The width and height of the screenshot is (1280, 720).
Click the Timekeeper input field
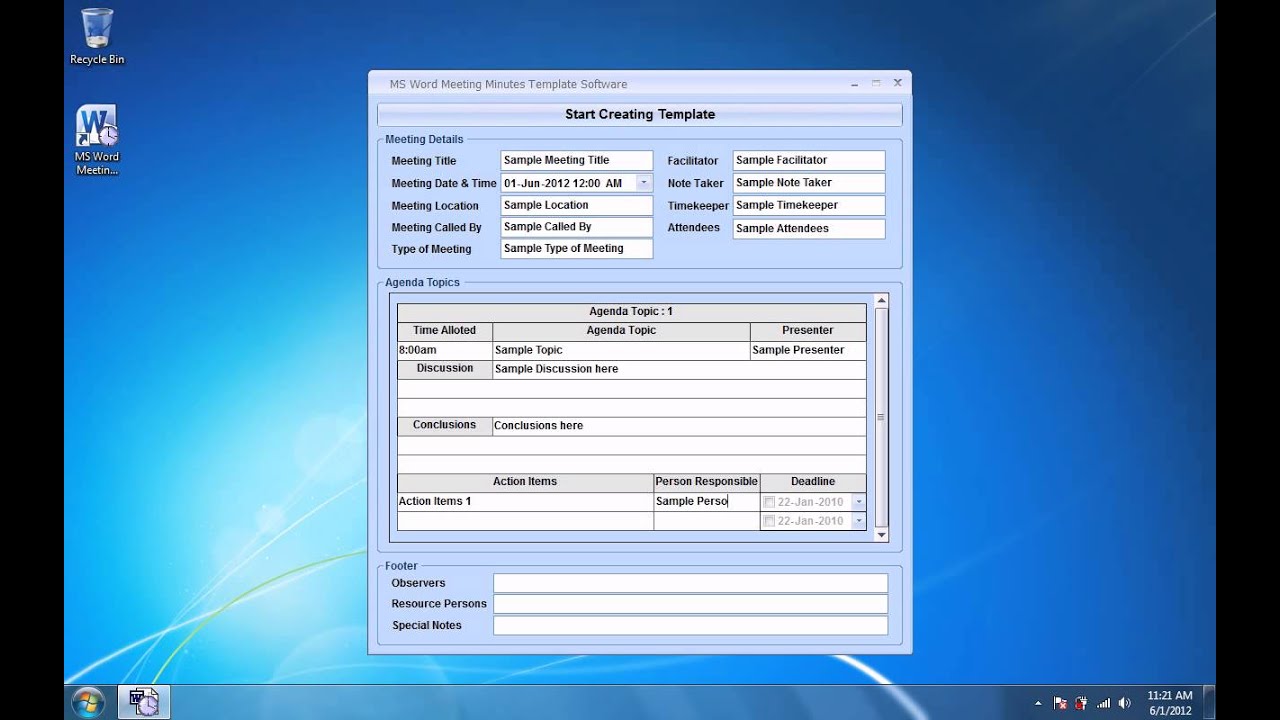click(x=809, y=205)
